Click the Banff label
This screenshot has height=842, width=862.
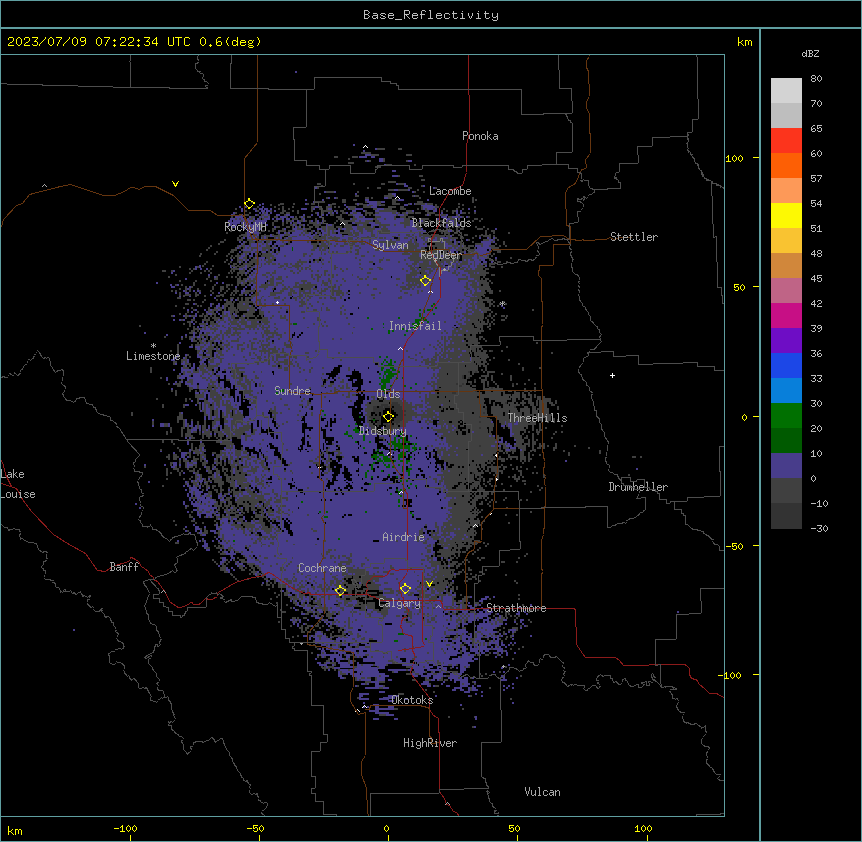pyautogui.click(x=124, y=567)
